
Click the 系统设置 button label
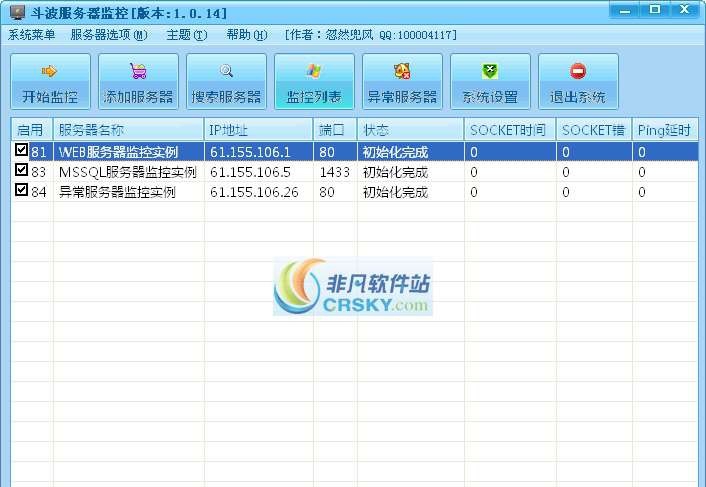tap(490, 97)
